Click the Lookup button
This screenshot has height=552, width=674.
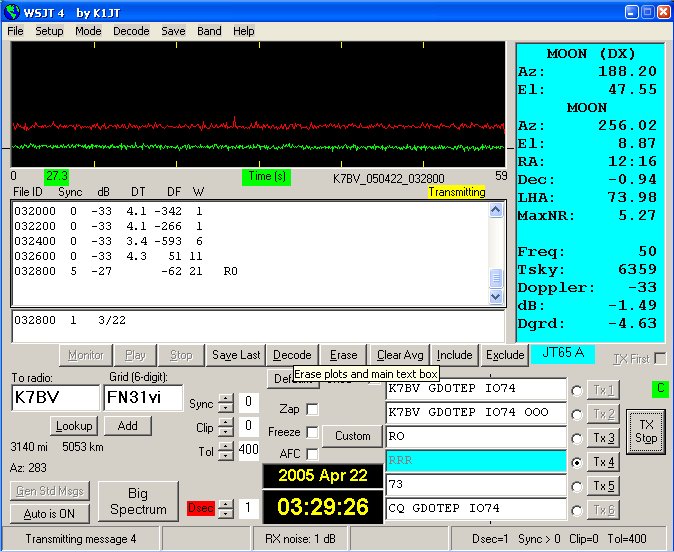[x=73, y=426]
